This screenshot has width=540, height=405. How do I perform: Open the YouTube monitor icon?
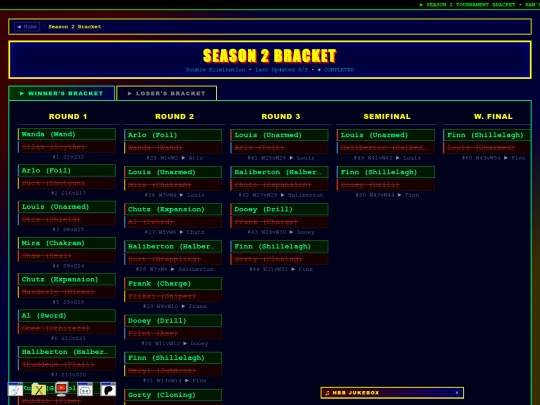(62, 390)
